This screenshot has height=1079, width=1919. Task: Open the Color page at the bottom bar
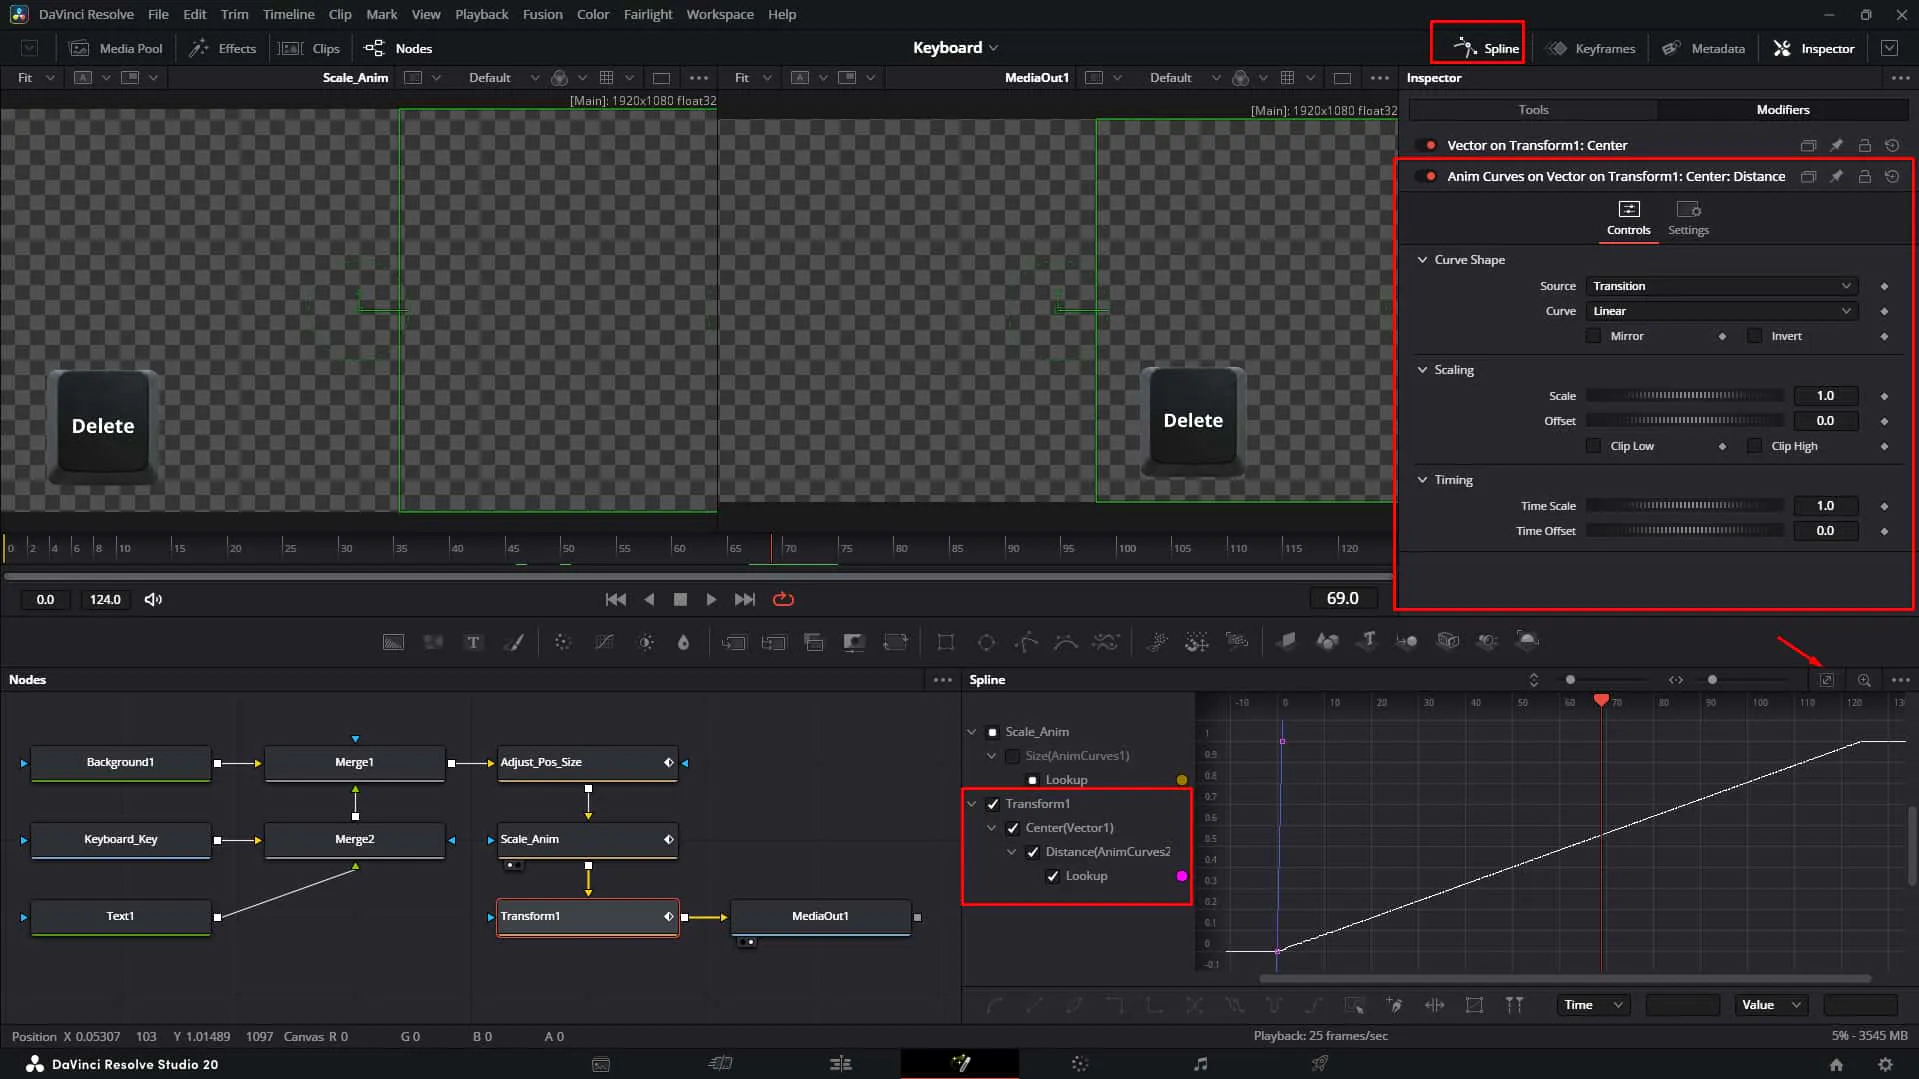[1080, 1063]
